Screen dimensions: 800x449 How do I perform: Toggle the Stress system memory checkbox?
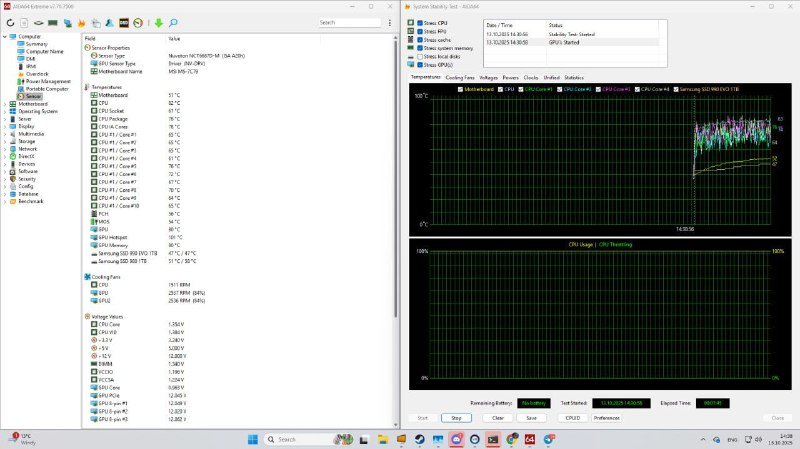(x=420, y=48)
